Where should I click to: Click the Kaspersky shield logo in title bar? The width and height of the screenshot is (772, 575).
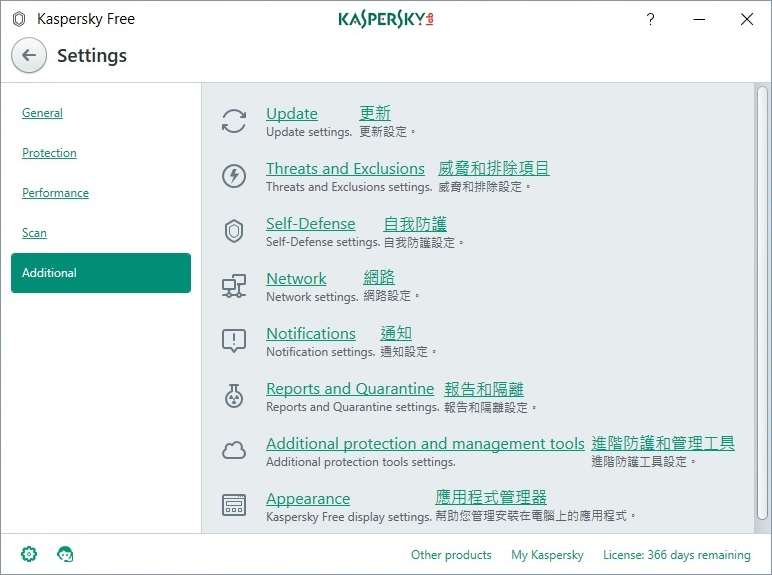[x=19, y=19]
